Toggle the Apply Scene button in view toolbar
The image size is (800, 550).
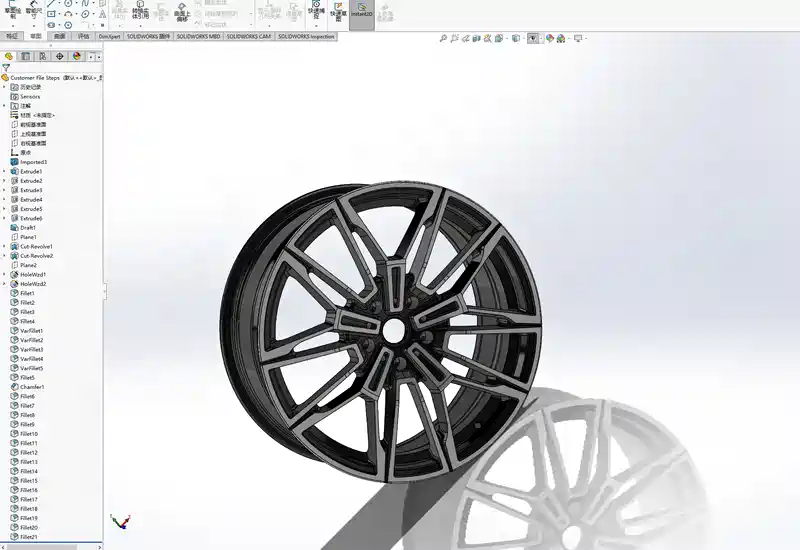tap(561, 38)
